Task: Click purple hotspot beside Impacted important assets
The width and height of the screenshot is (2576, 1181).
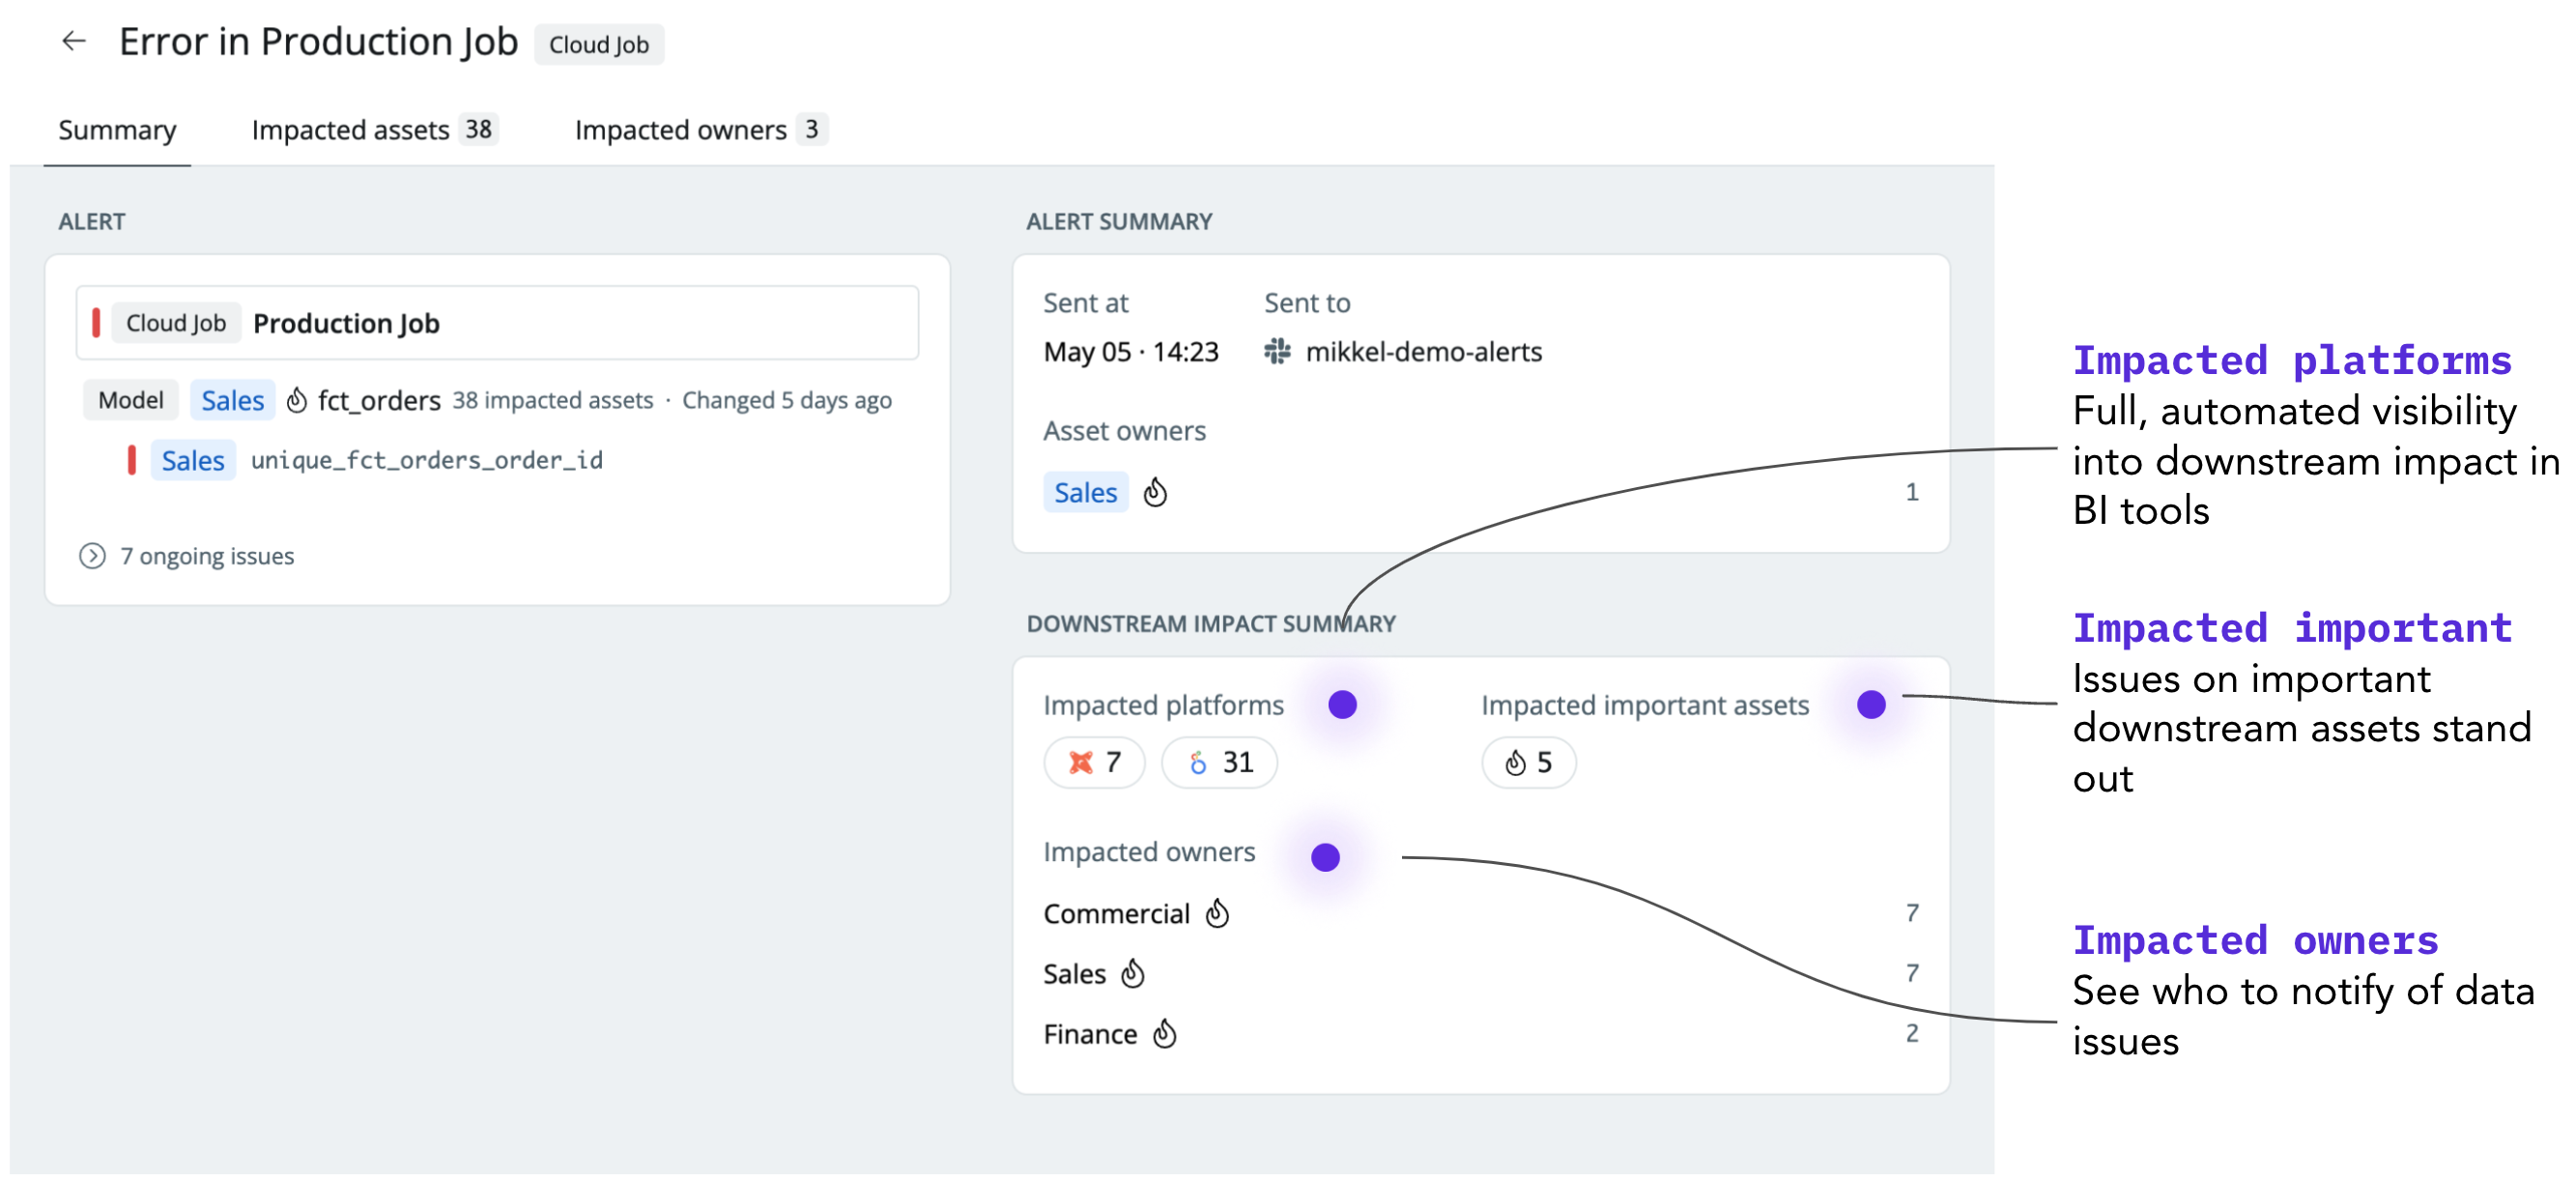Action: [1870, 704]
